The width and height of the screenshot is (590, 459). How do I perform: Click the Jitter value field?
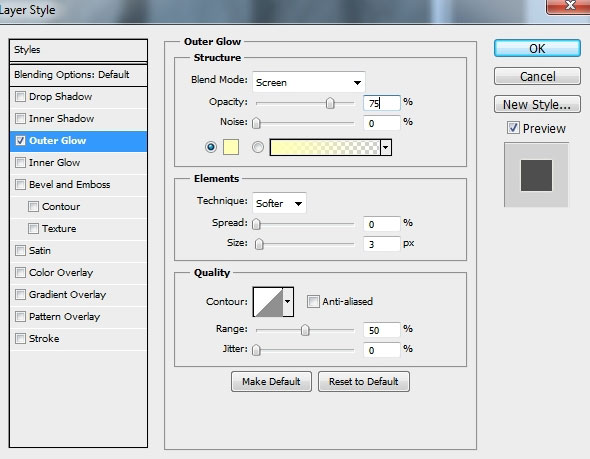pos(382,350)
